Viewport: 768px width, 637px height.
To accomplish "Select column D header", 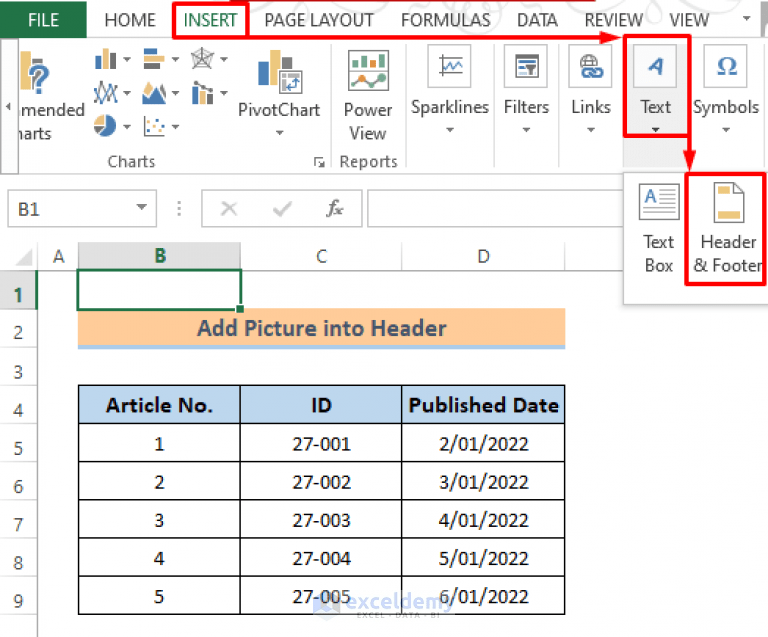I will [483, 256].
